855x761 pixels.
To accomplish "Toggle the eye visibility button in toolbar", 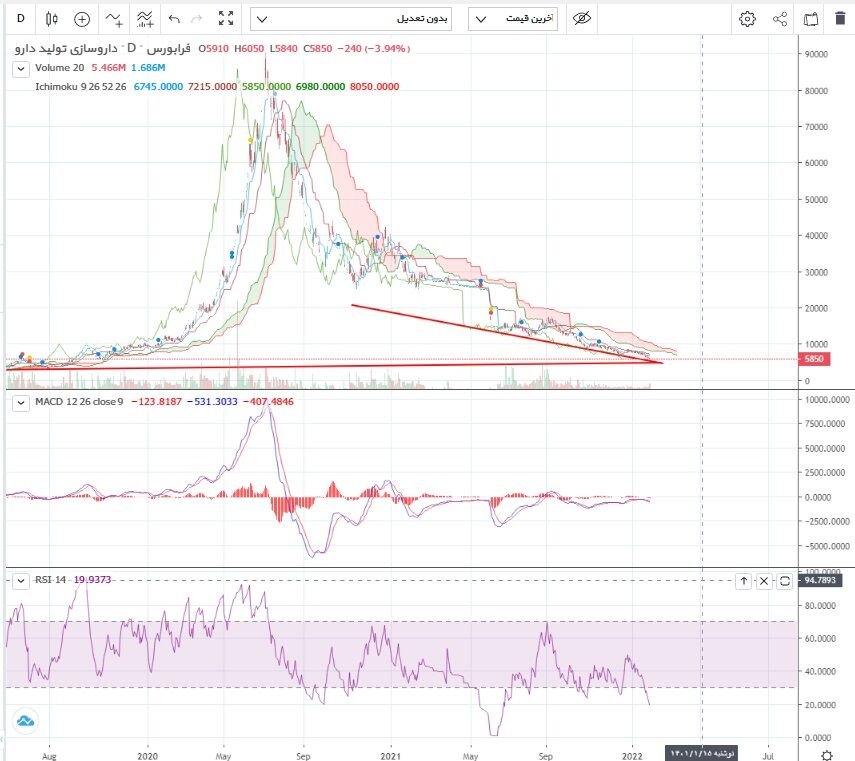I will coord(581,18).
